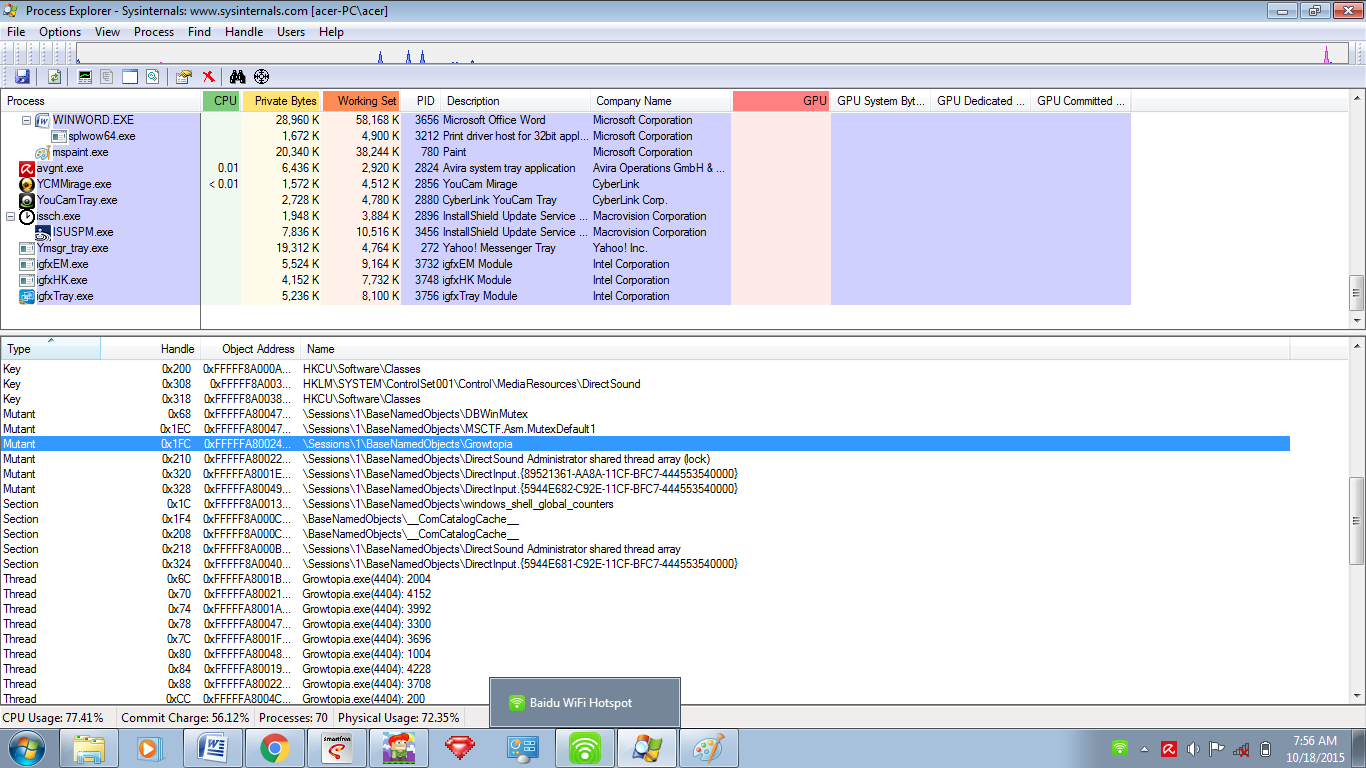This screenshot has height=768, width=1366.
Task: Click the process list vertical scrollbar thumb
Action: coord(1357,293)
